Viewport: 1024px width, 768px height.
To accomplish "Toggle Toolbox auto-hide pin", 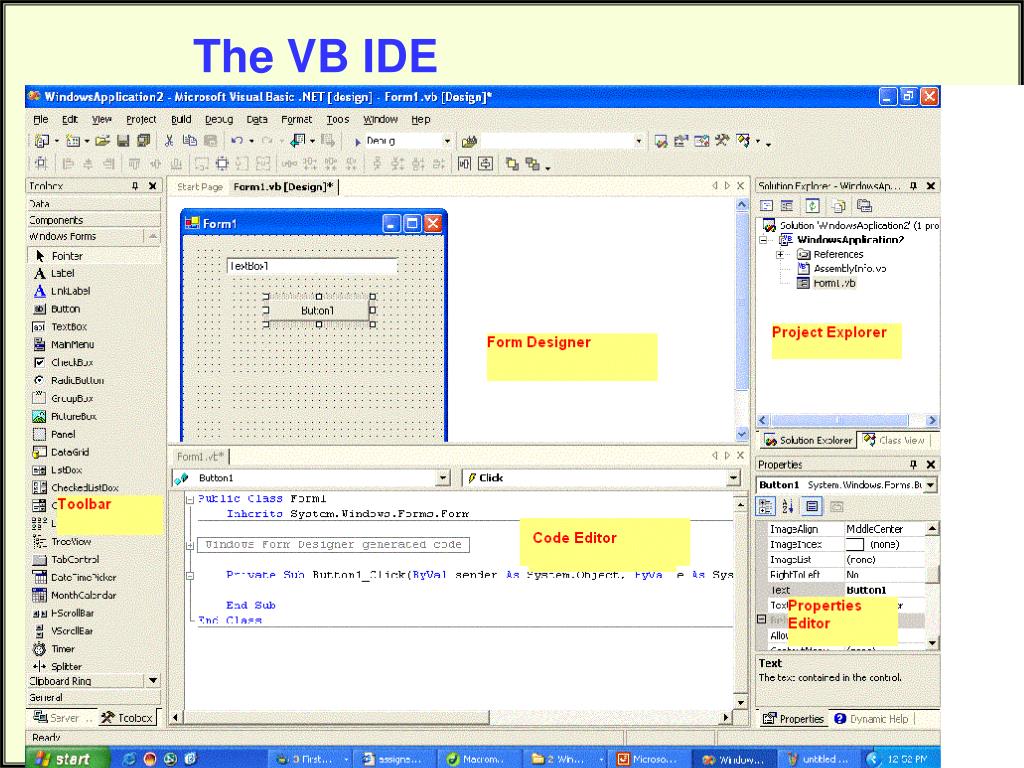I will pos(135,186).
